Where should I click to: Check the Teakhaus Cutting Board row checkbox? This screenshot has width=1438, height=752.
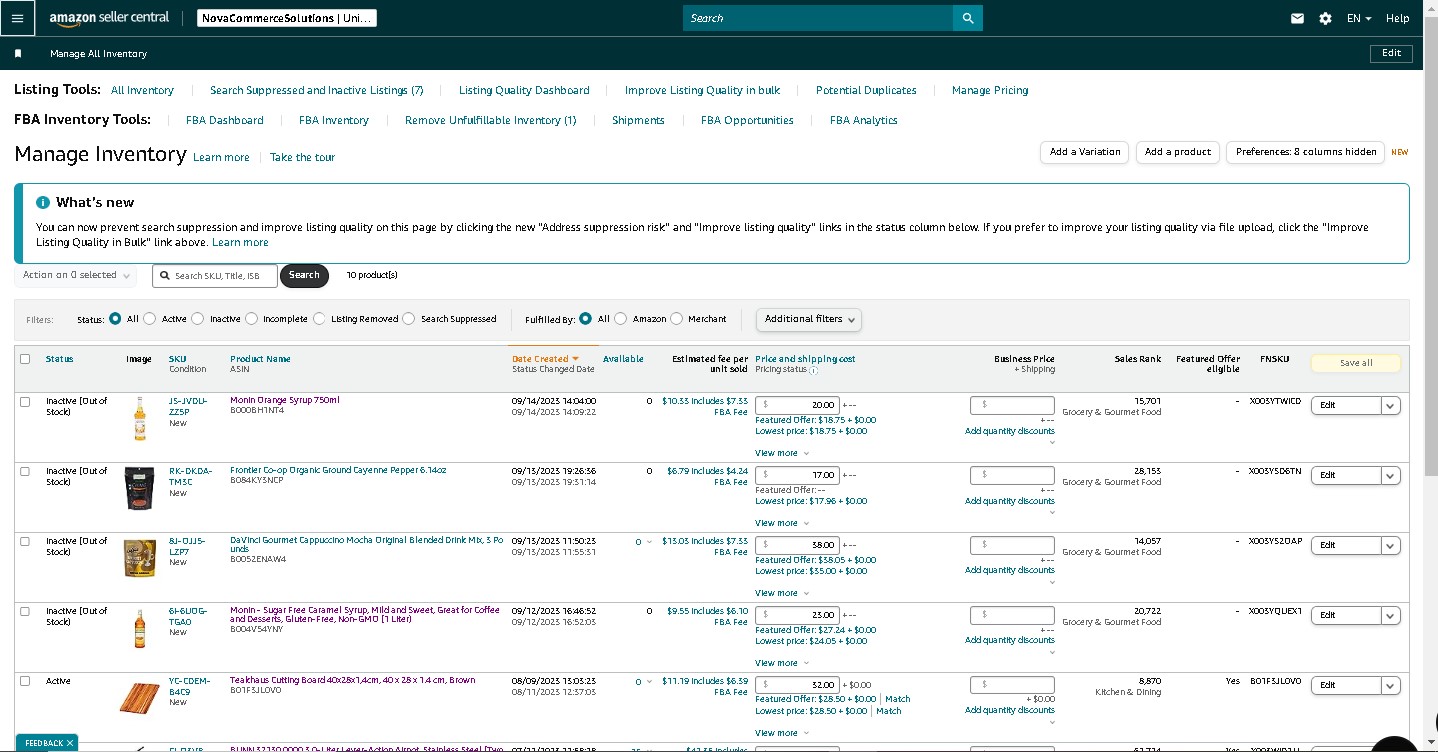click(25, 681)
